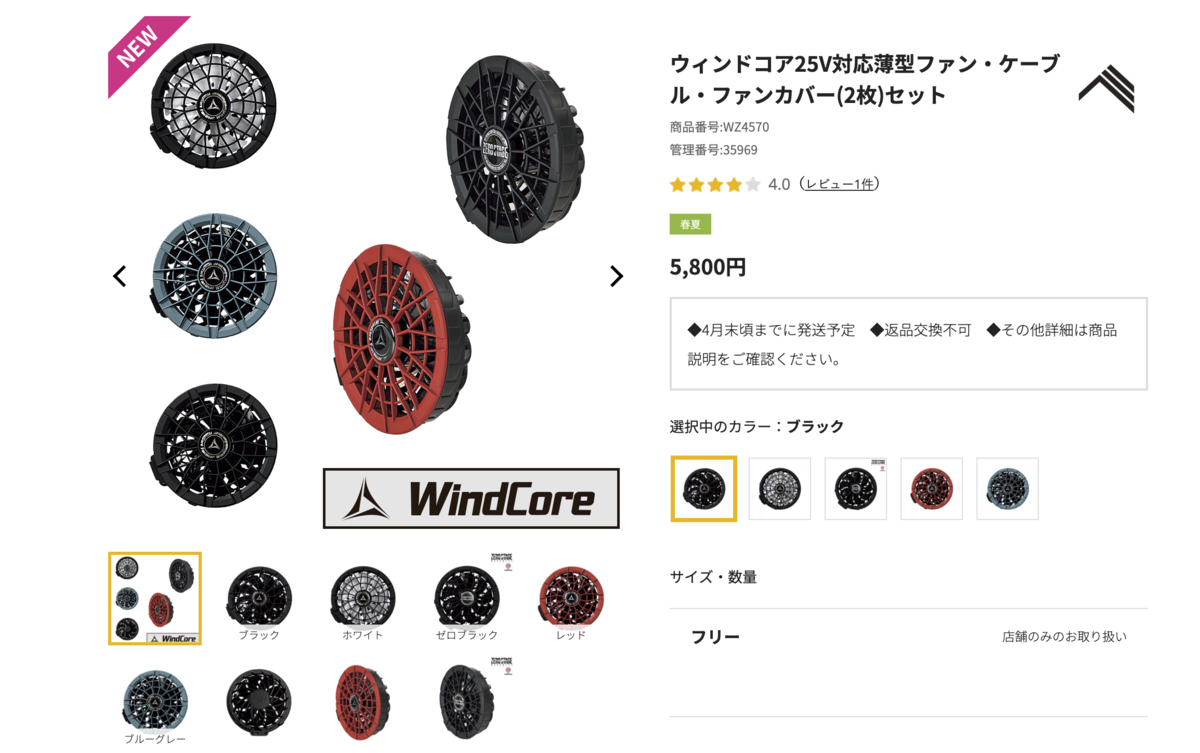View the black side-angle fan thumbnail
The height and width of the screenshot is (753, 1200).
tap(467, 702)
